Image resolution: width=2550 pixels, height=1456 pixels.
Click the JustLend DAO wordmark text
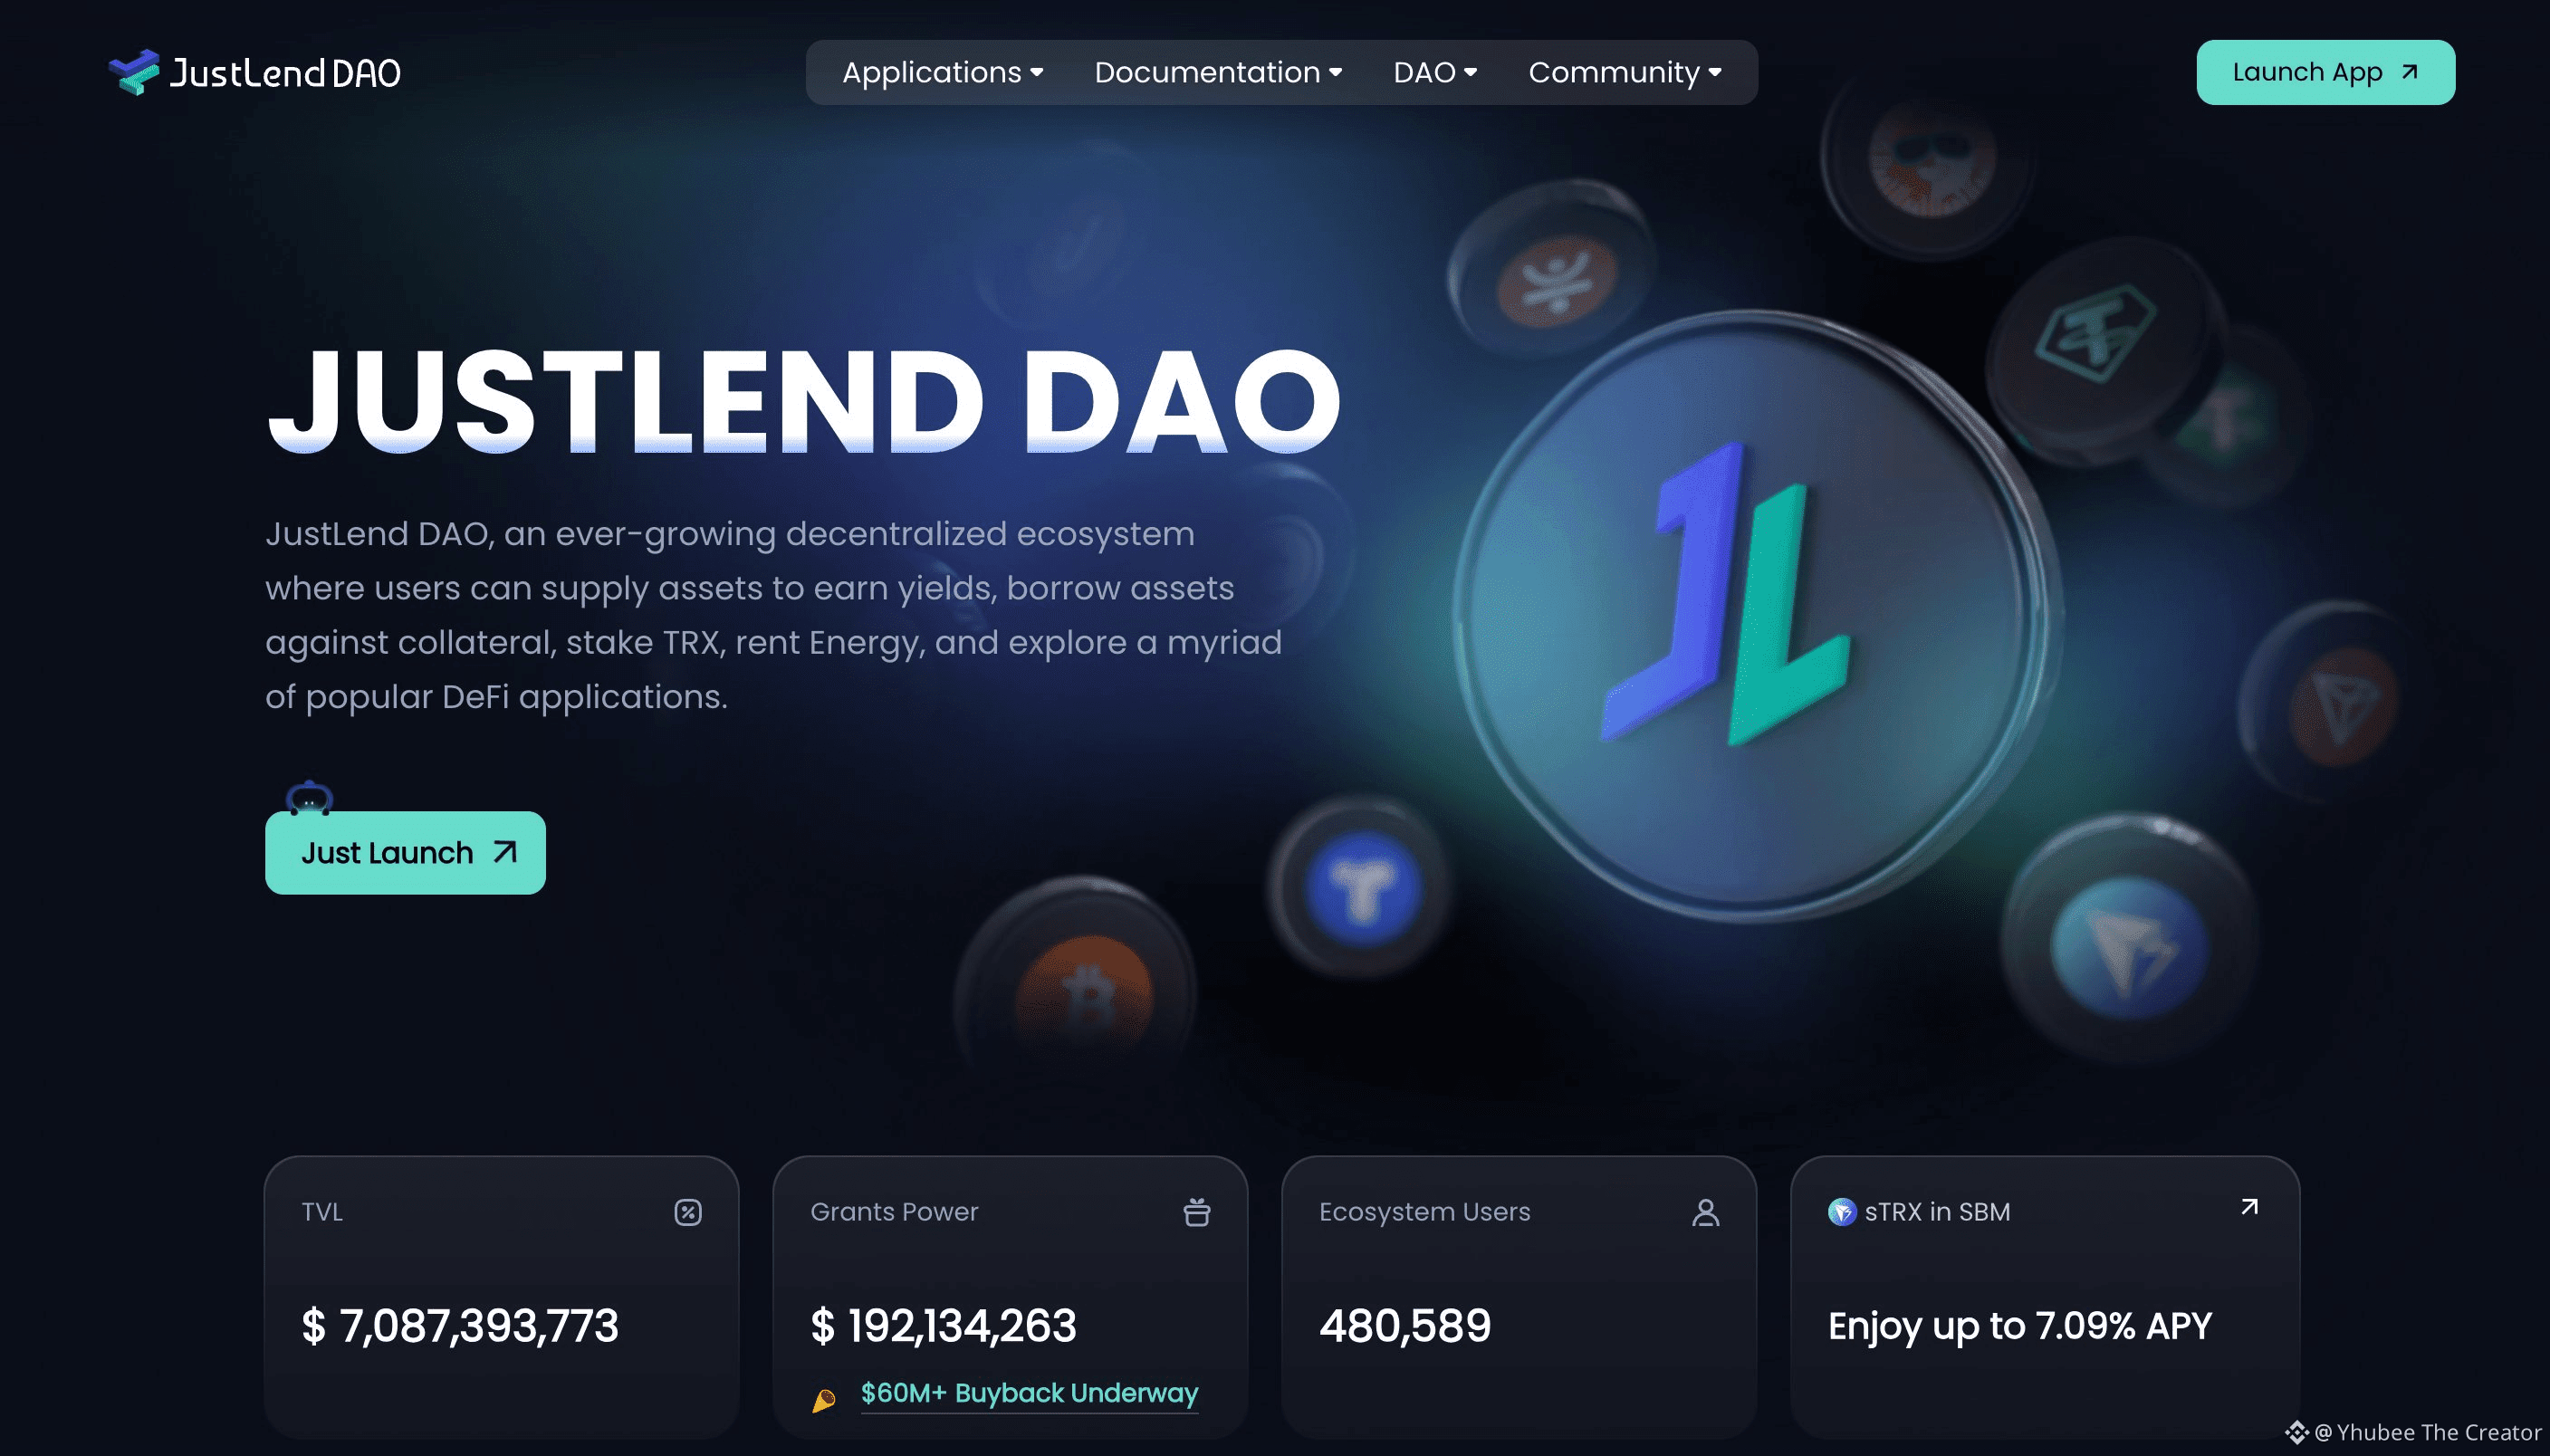(285, 72)
